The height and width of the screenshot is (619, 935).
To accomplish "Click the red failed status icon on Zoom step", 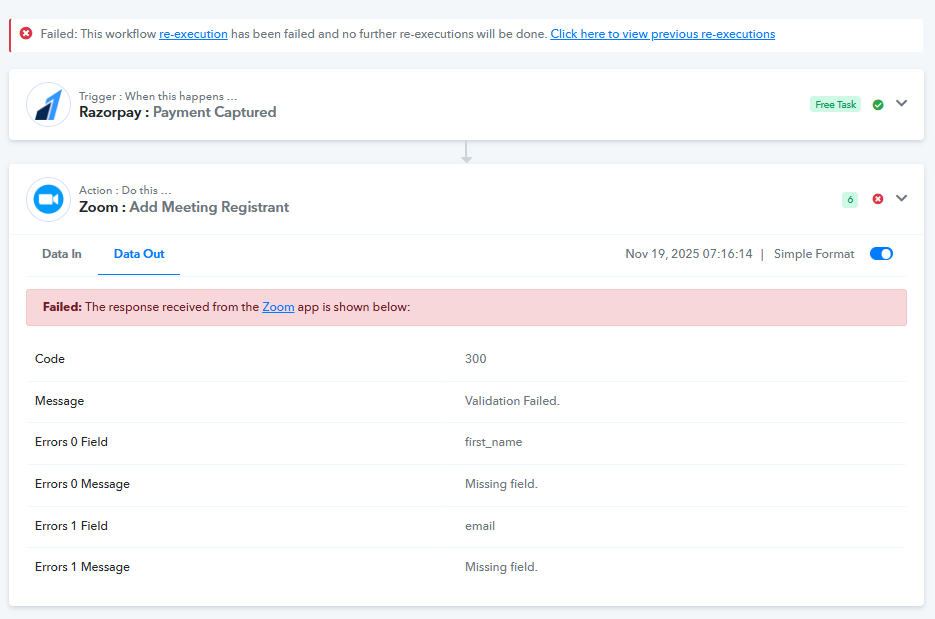I will 878,199.
